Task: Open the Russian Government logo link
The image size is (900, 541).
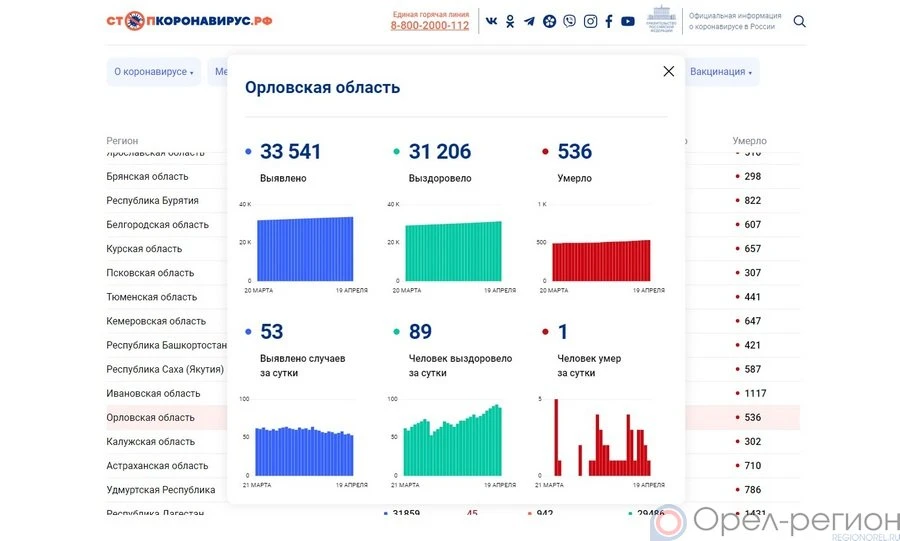Action: pos(660,20)
